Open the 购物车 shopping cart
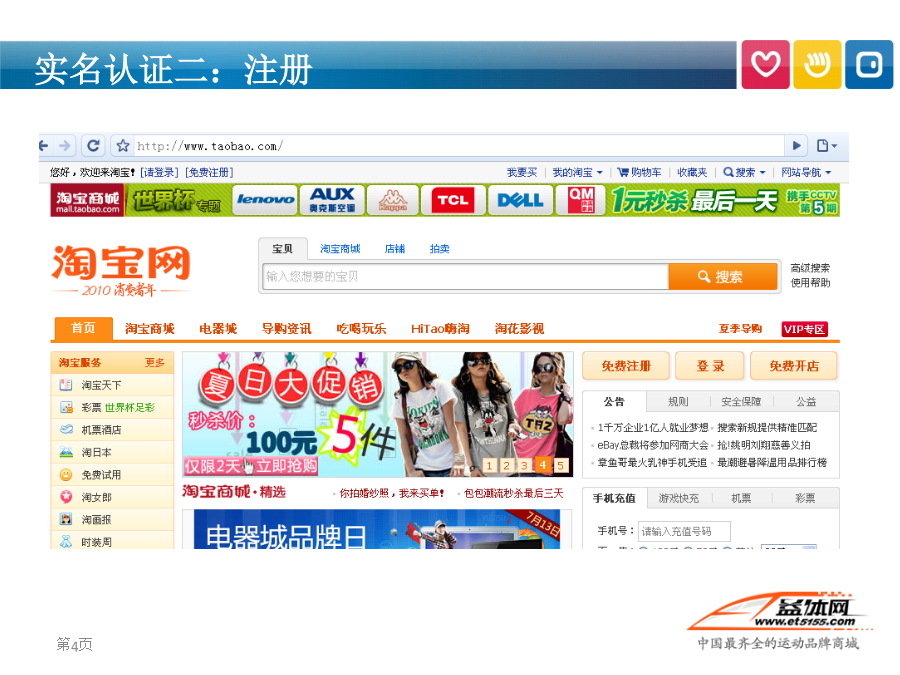 [x=639, y=172]
